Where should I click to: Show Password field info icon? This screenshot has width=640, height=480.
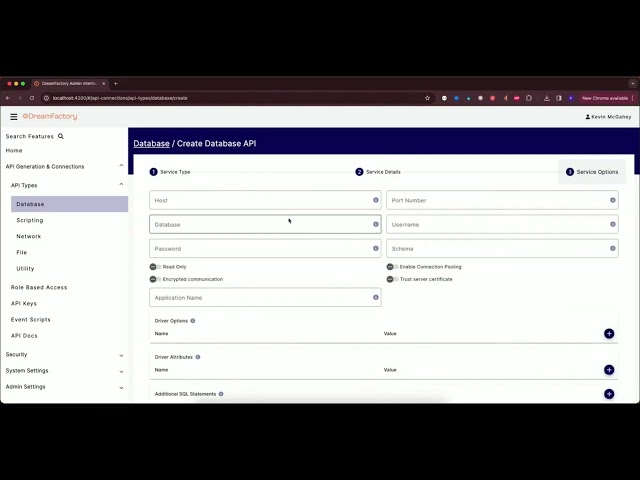click(376, 248)
